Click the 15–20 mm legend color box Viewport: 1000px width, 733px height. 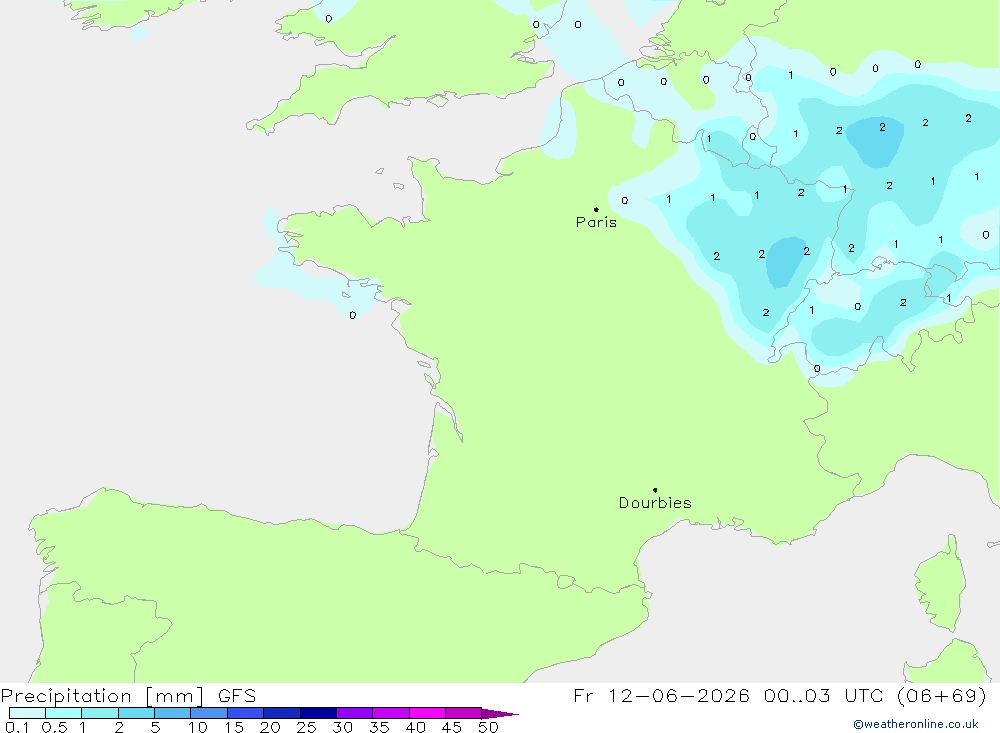(246, 713)
